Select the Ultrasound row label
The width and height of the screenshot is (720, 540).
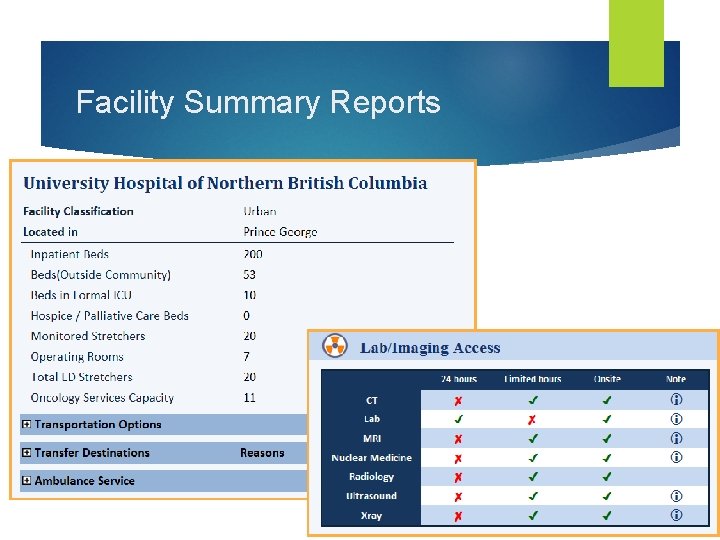click(371, 496)
